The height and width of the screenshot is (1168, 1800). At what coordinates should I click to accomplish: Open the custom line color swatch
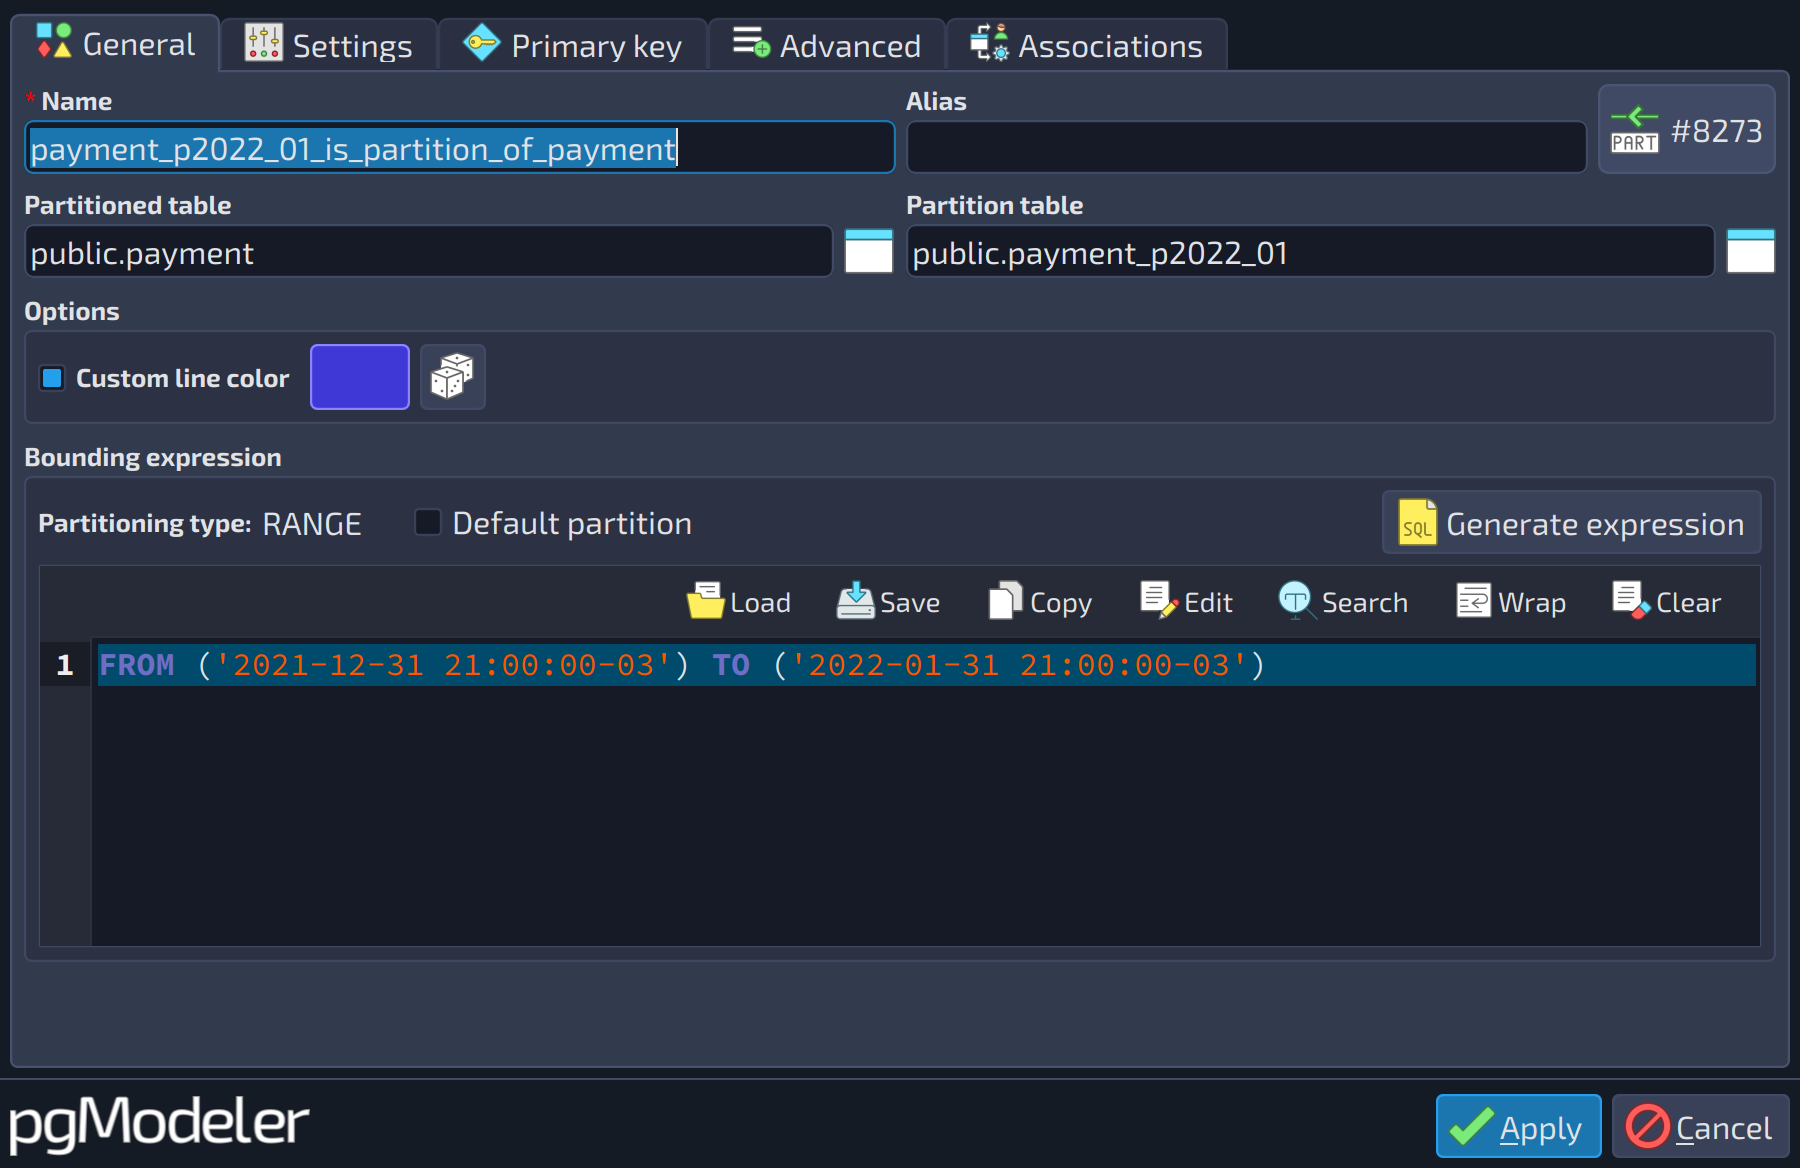point(360,377)
